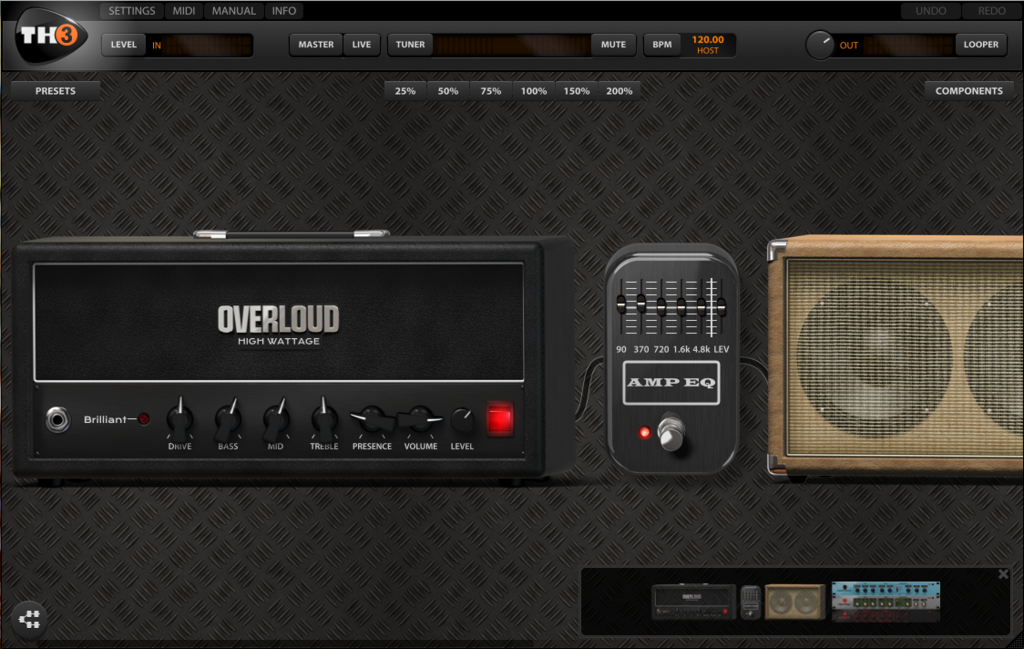Toggle MUTE on the tuner bar
The height and width of the screenshot is (649, 1024).
[x=613, y=44]
